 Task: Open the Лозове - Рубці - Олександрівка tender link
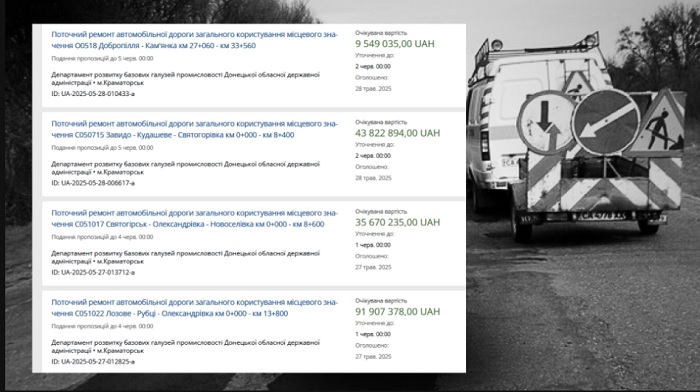(x=194, y=308)
